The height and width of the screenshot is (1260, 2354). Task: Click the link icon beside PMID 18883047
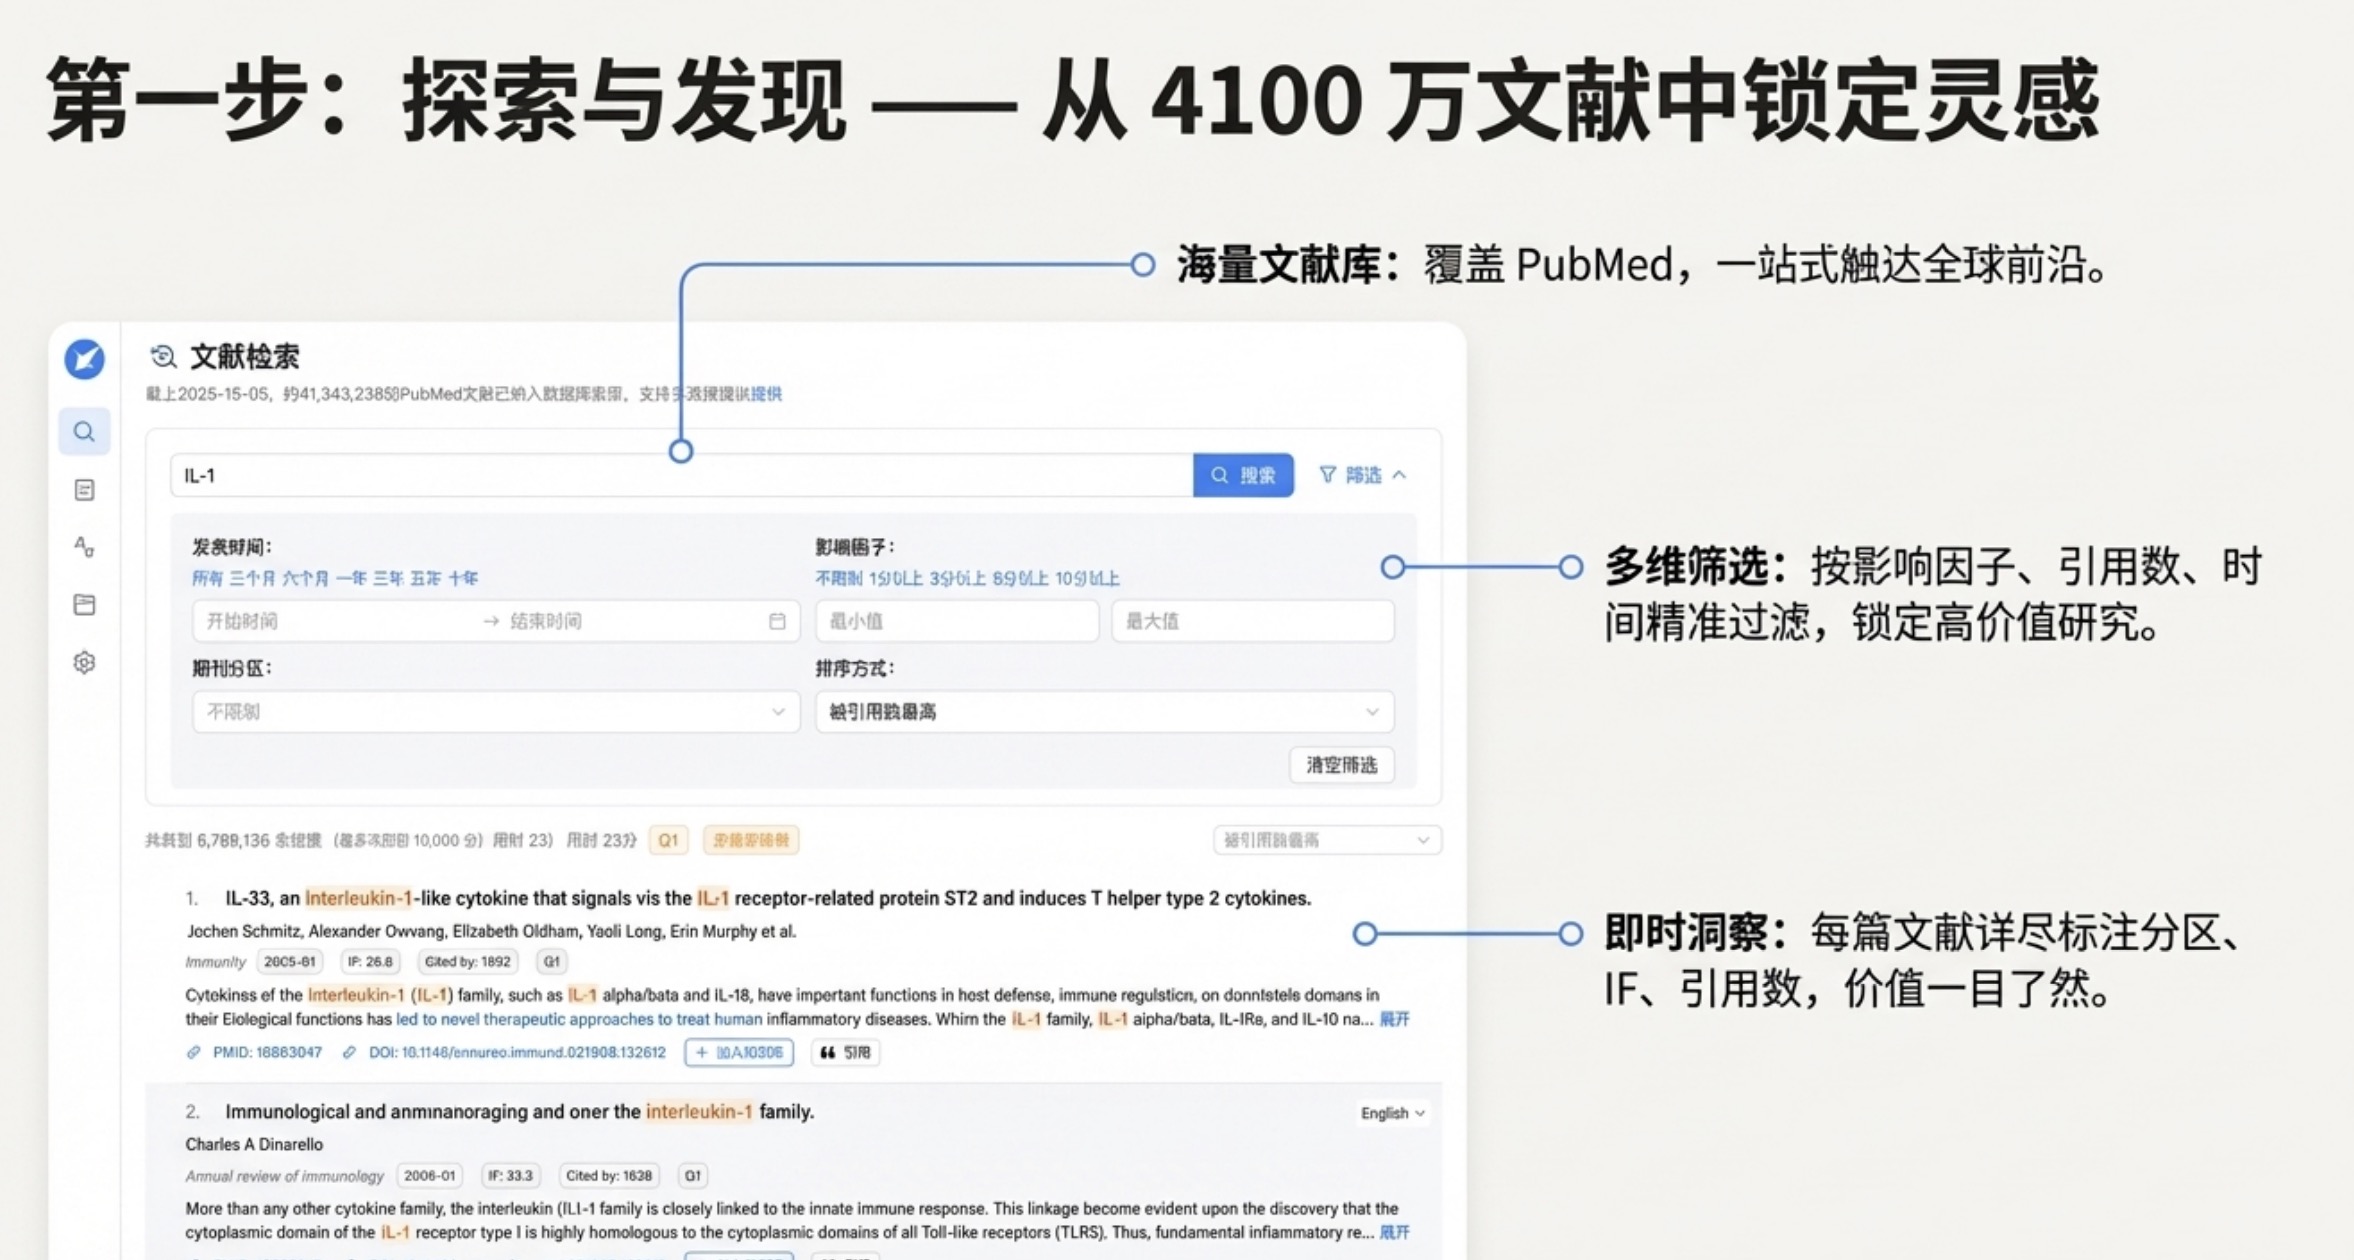pyautogui.click(x=194, y=1053)
